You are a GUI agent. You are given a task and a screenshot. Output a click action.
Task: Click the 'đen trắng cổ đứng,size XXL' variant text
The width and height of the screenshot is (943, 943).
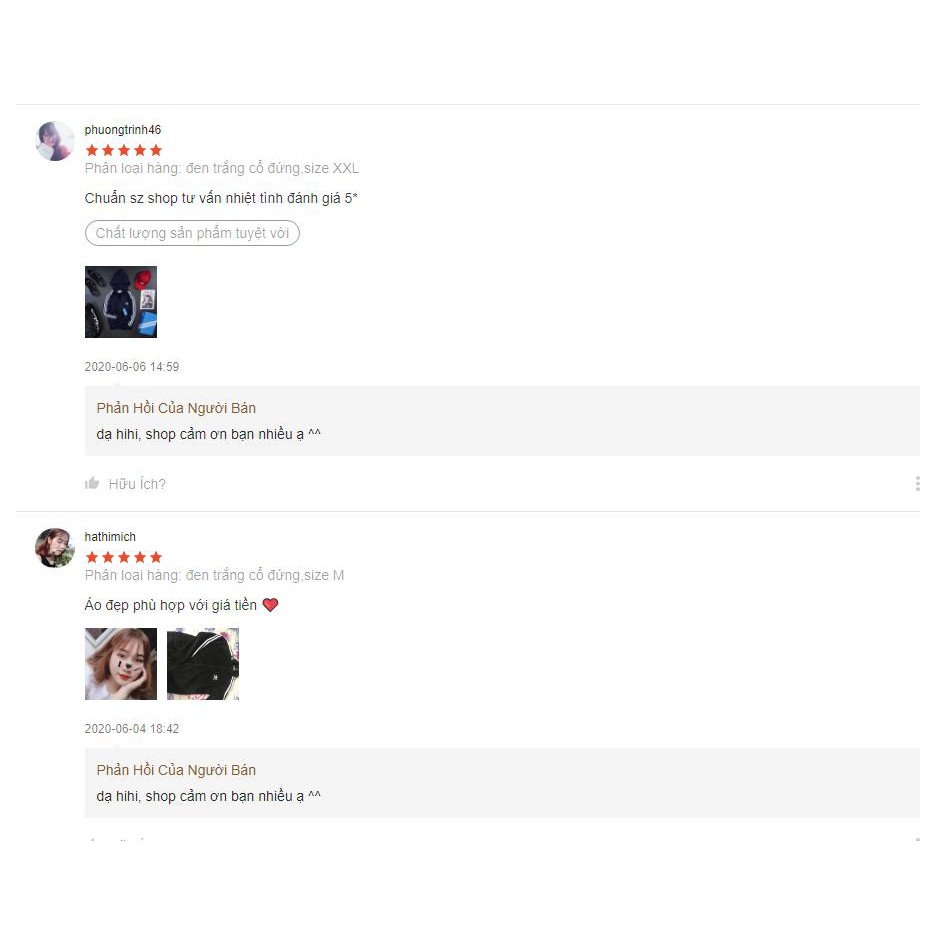272,168
